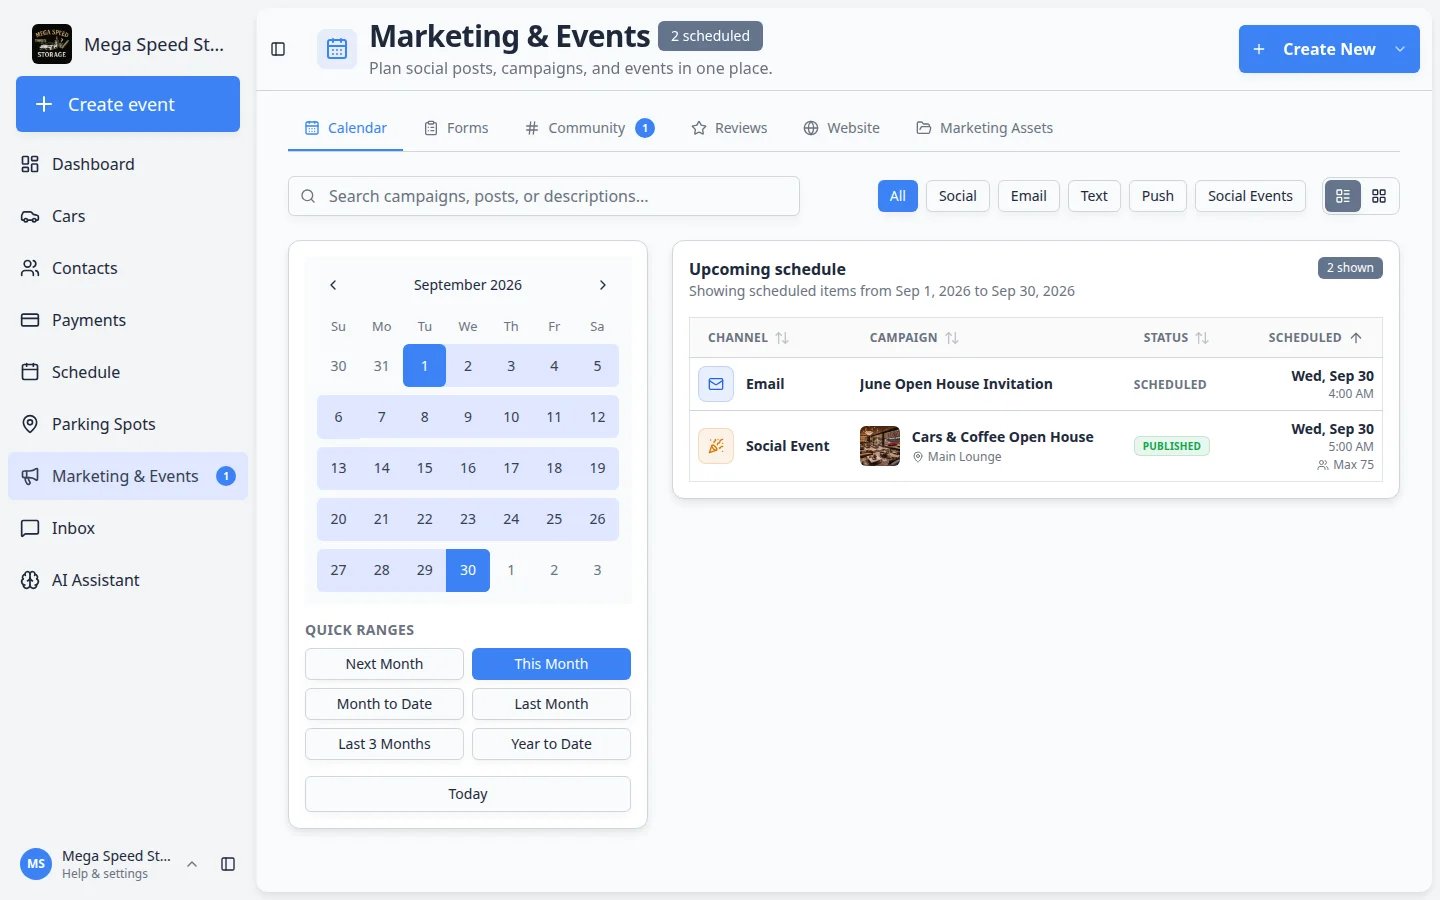Open Parking Spots in the sidebar
The image size is (1440, 900).
128,424
